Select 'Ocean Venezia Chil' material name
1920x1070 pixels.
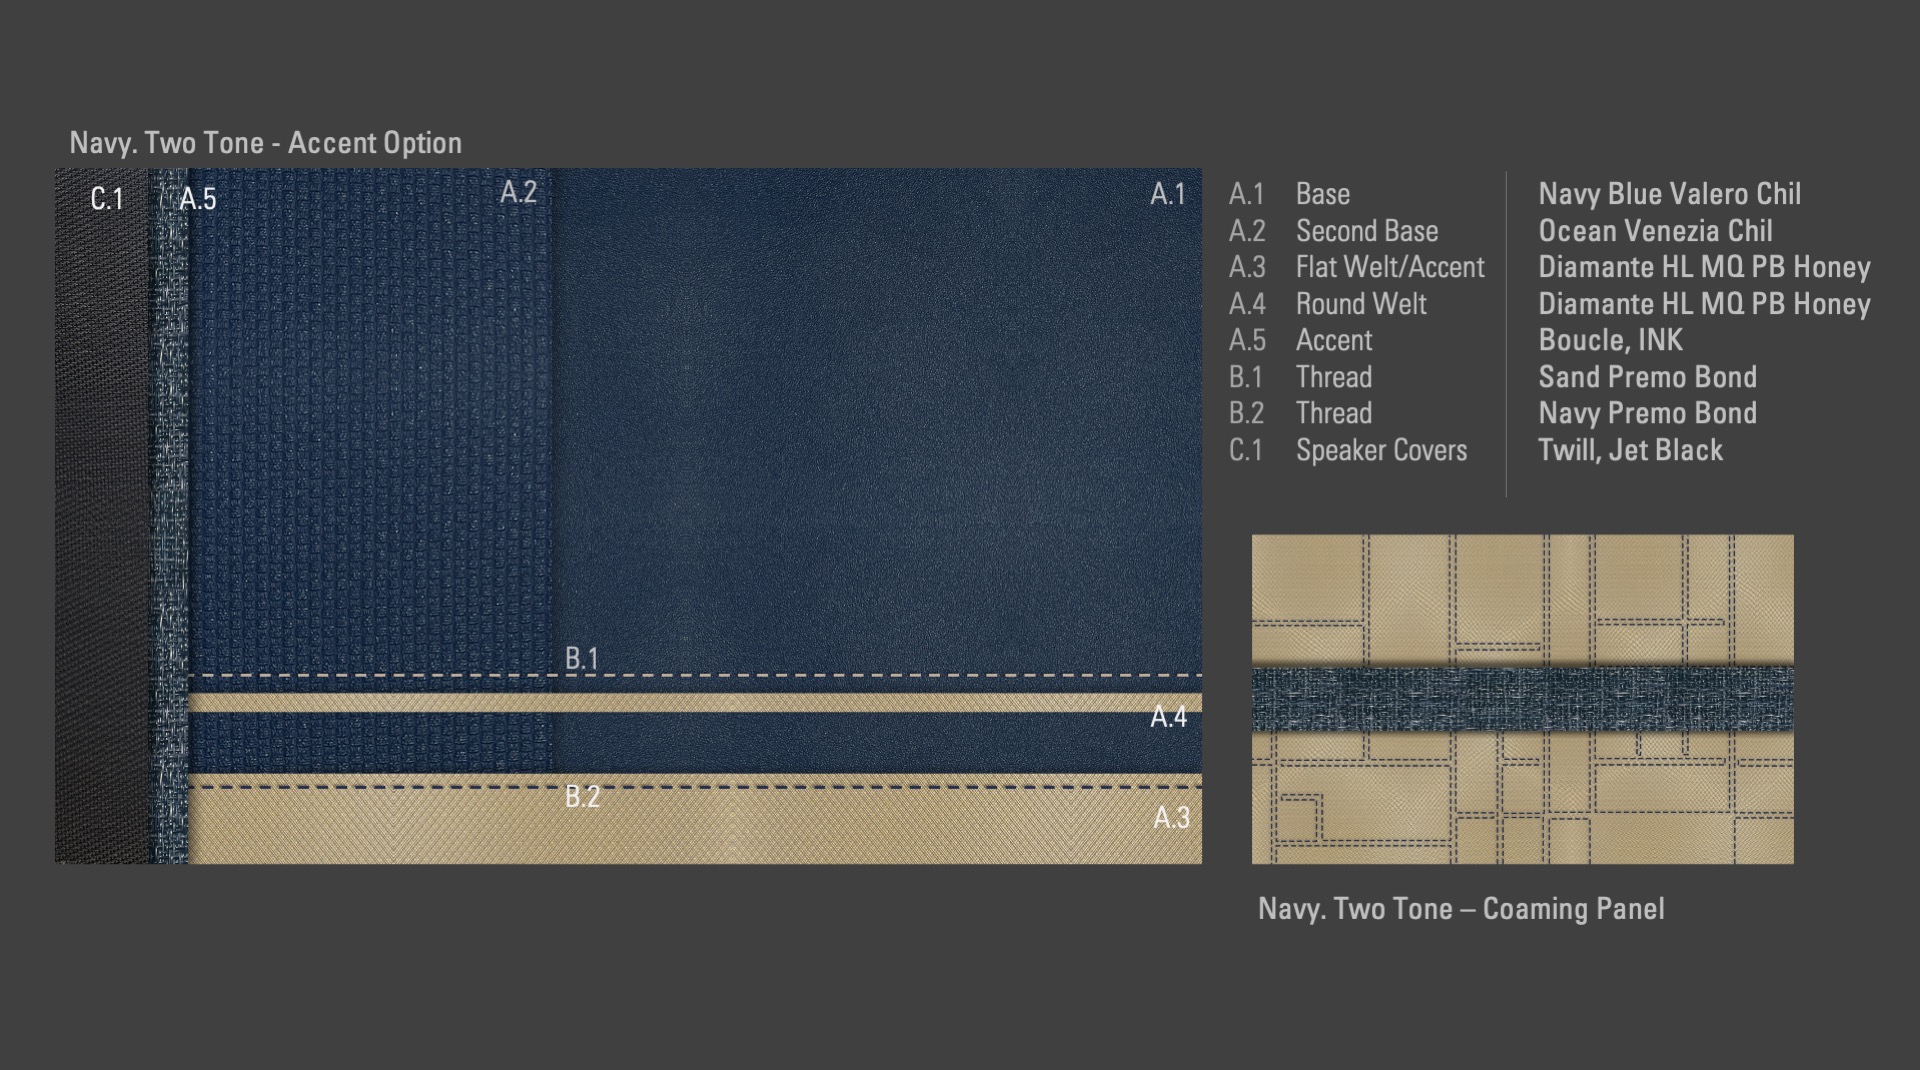pyautogui.click(x=1655, y=231)
